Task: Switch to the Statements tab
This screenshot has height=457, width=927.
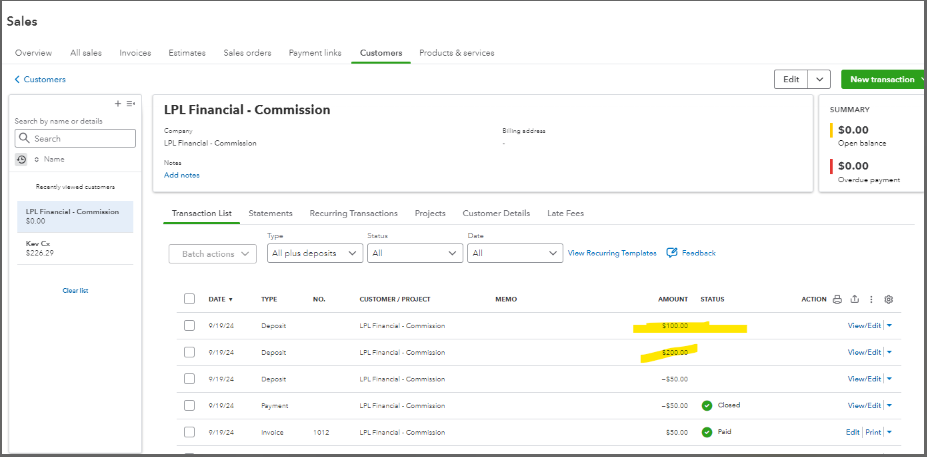Action: (x=270, y=213)
